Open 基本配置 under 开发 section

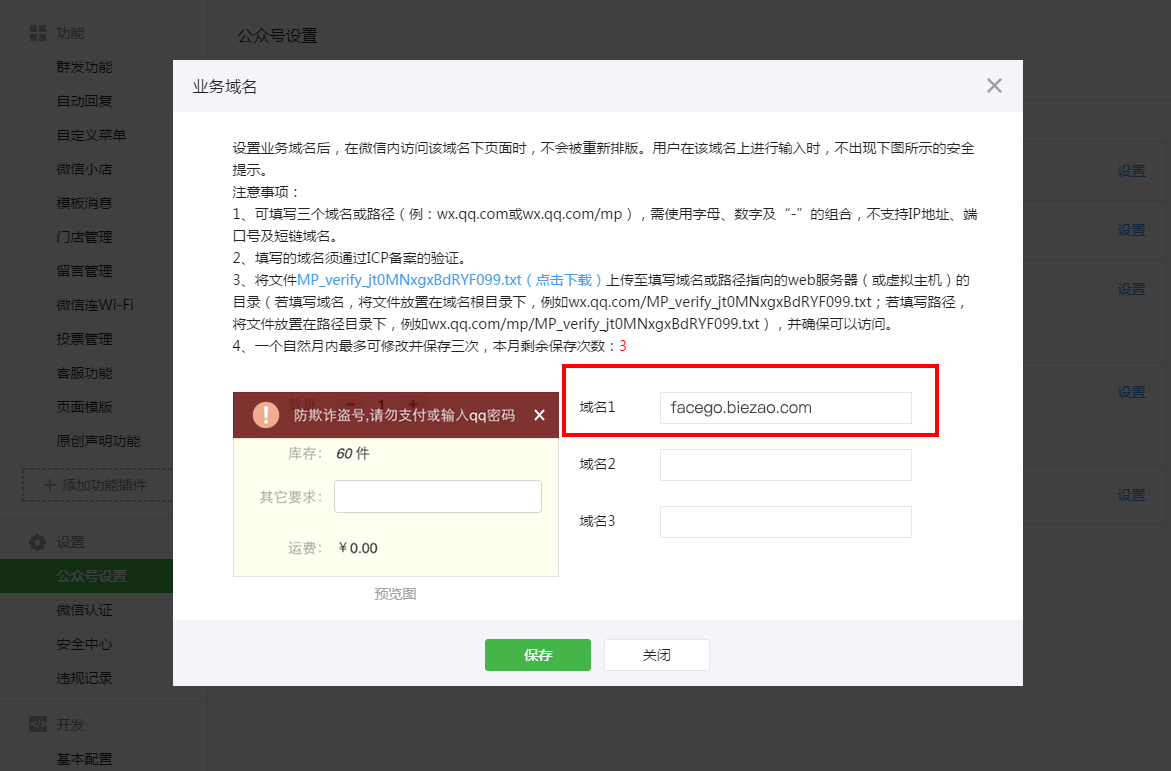(85, 759)
